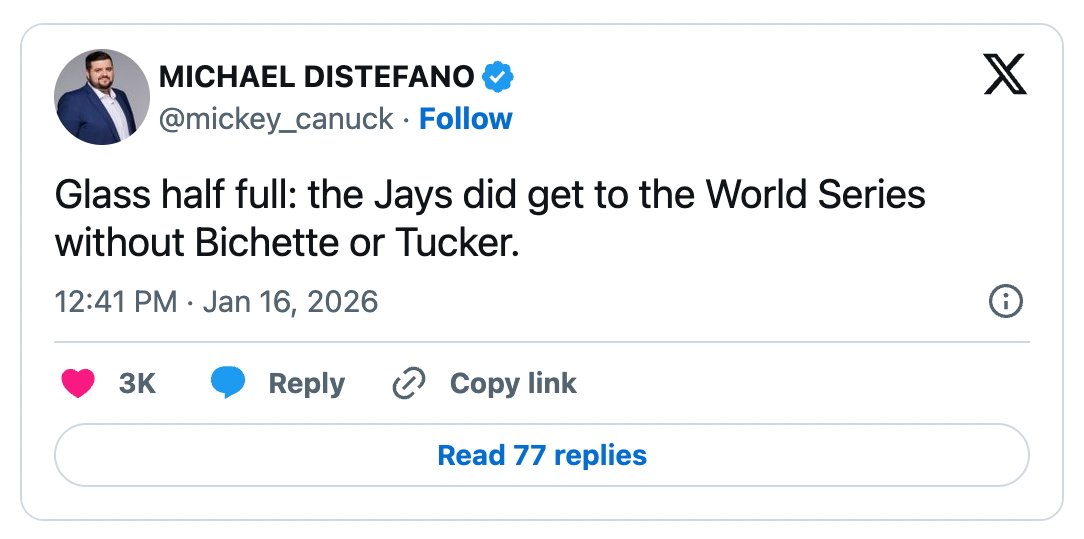Click the blue reply bubble icon
This screenshot has width=1084, height=539.
click(x=228, y=383)
